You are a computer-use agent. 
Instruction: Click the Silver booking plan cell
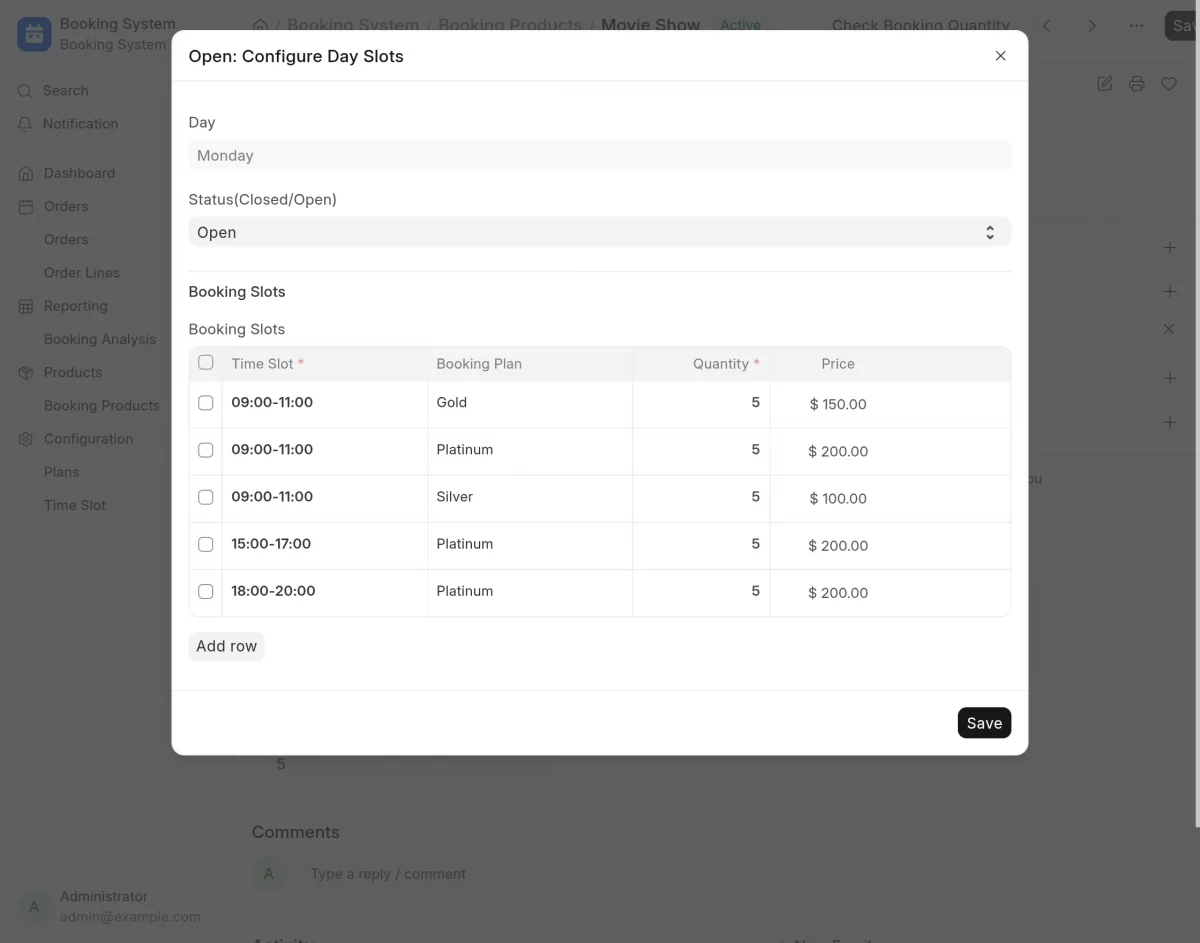(530, 497)
